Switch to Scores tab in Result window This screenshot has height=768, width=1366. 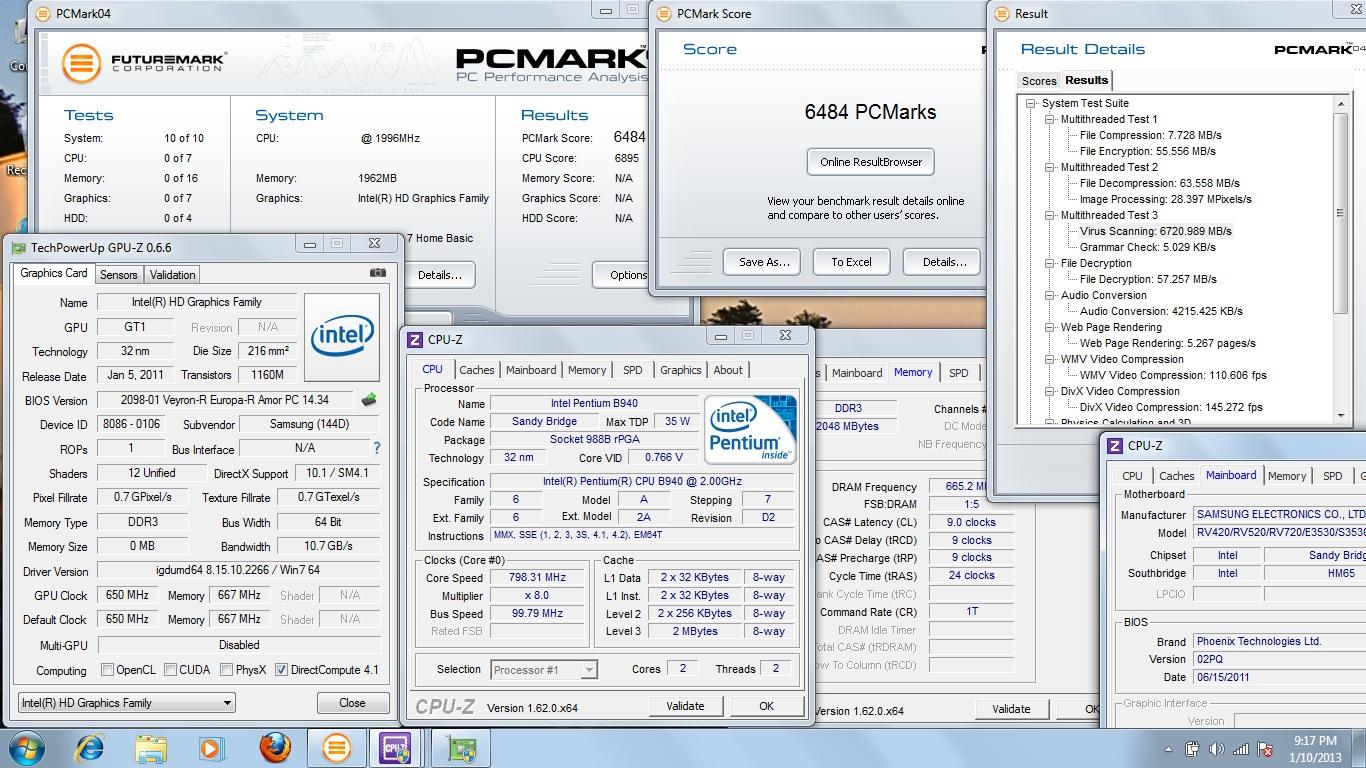pos(1039,81)
